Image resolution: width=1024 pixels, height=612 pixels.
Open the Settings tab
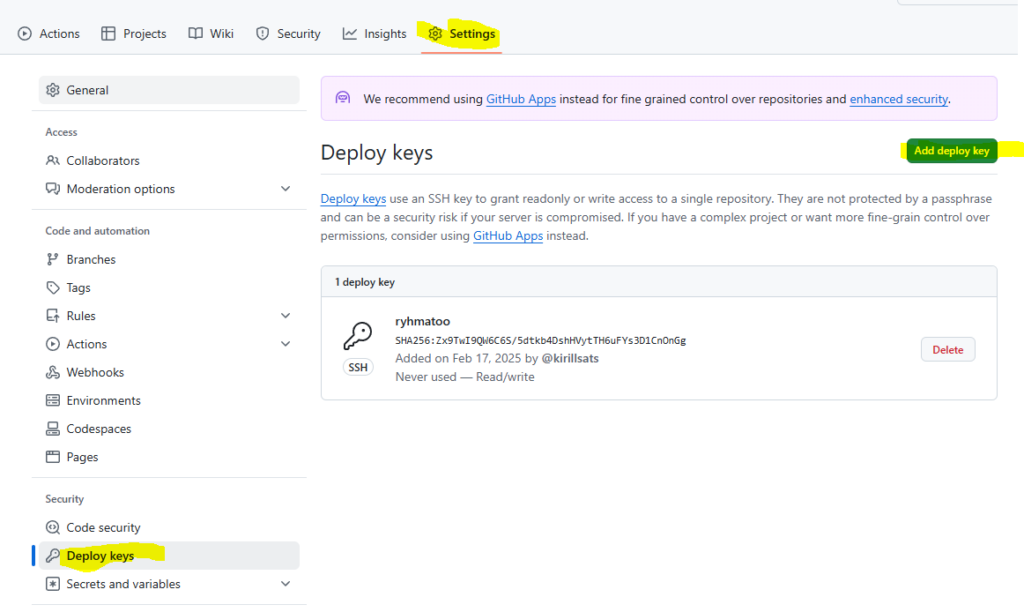click(x=462, y=33)
